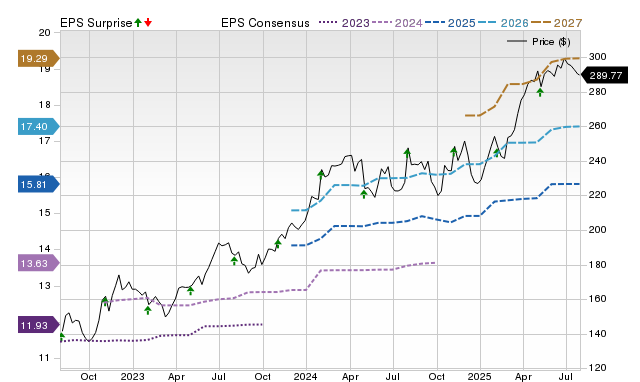Click the 15.81 consensus value tag
This screenshot has width=640, height=382.
[38, 184]
